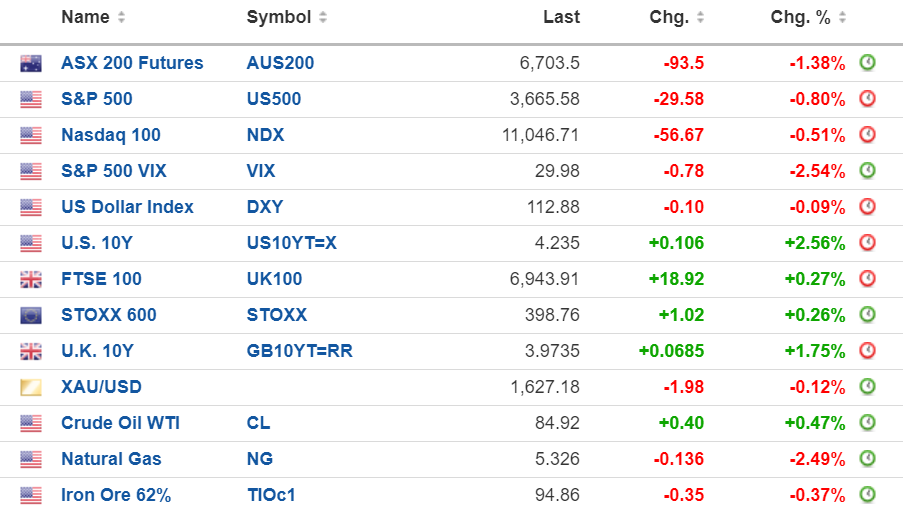The height and width of the screenshot is (519, 903).
Task: Click the GB10YT=RR symbol link
Action: tap(299, 351)
